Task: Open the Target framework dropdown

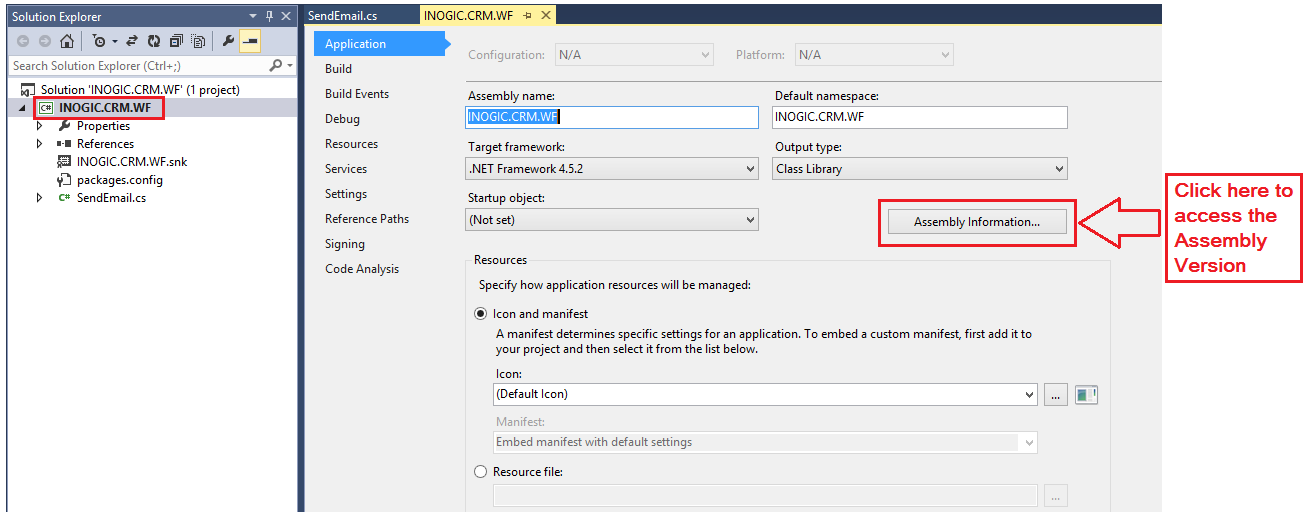Action: pyautogui.click(x=750, y=169)
